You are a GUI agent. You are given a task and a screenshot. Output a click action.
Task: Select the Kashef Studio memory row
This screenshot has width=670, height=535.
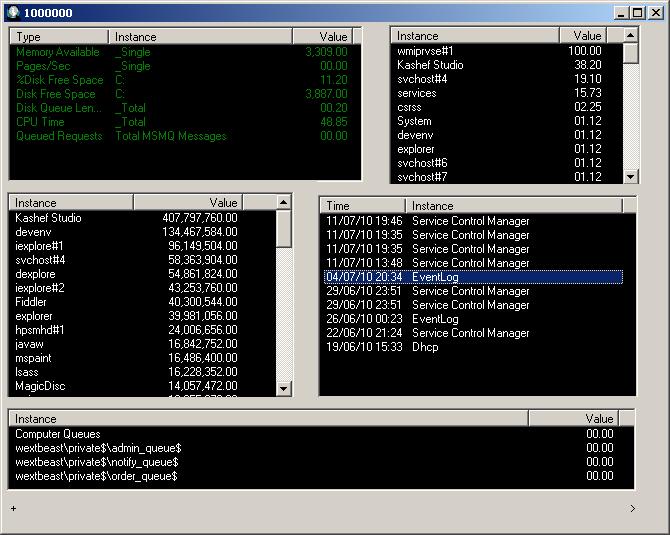tap(48, 218)
